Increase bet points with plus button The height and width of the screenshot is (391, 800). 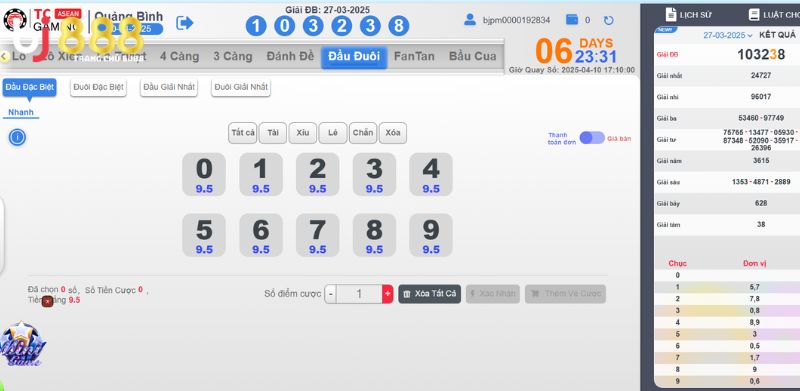(x=387, y=294)
